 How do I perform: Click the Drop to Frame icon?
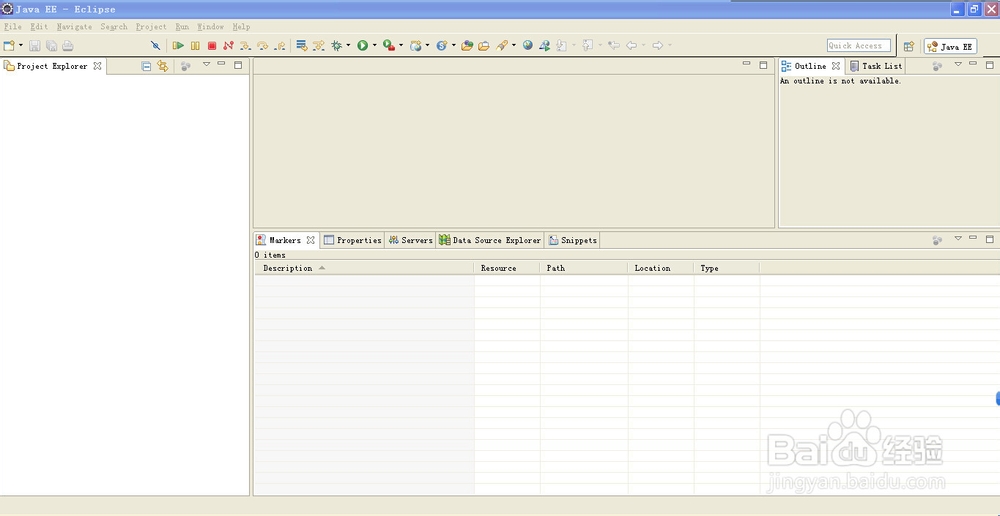click(x=302, y=45)
